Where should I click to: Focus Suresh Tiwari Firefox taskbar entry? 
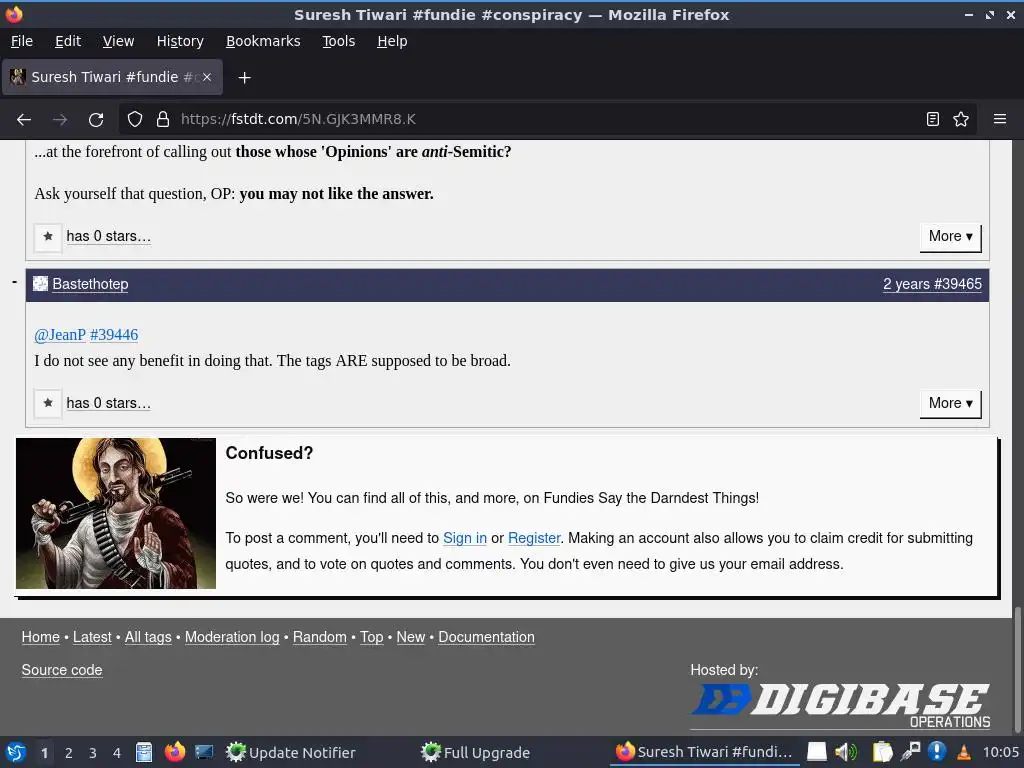pos(704,752)
